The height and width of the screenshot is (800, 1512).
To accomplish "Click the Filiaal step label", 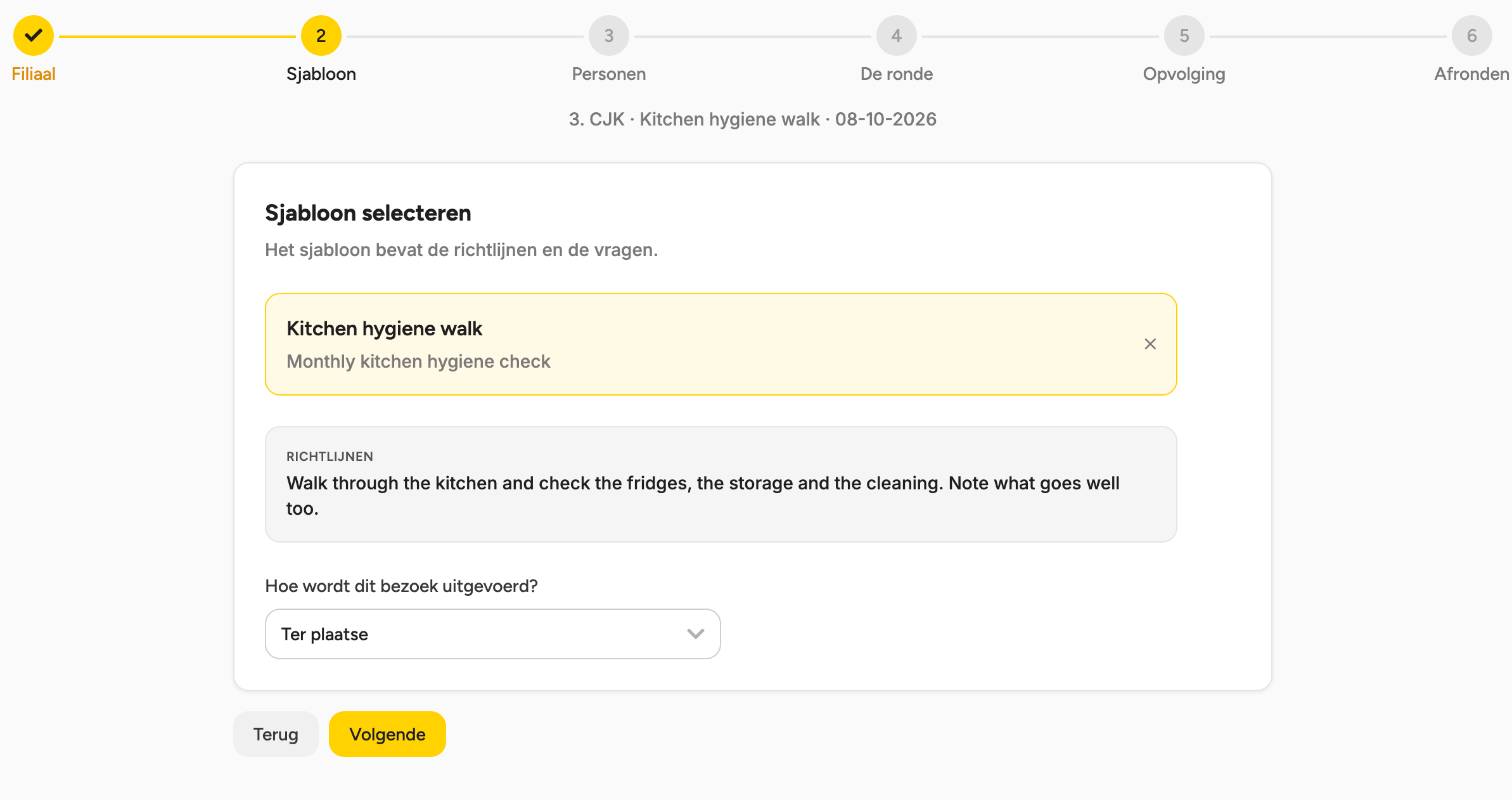I will click(33, 74).
